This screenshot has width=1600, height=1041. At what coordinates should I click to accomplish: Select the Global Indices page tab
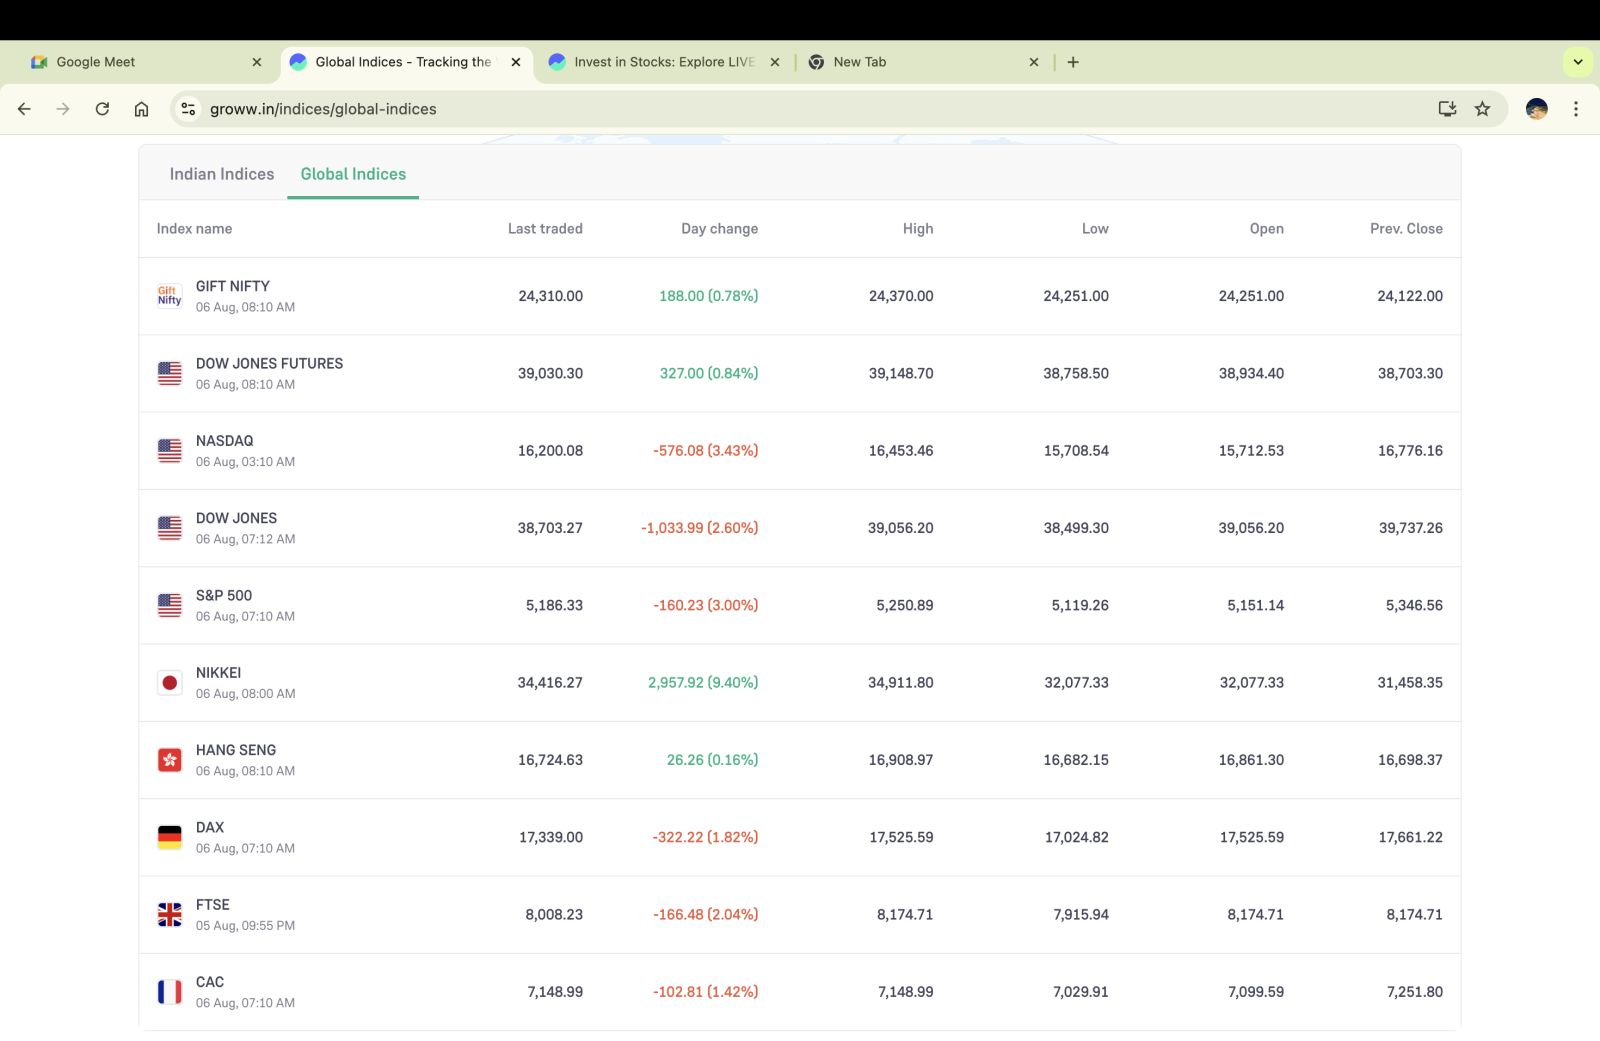point(353,174)
